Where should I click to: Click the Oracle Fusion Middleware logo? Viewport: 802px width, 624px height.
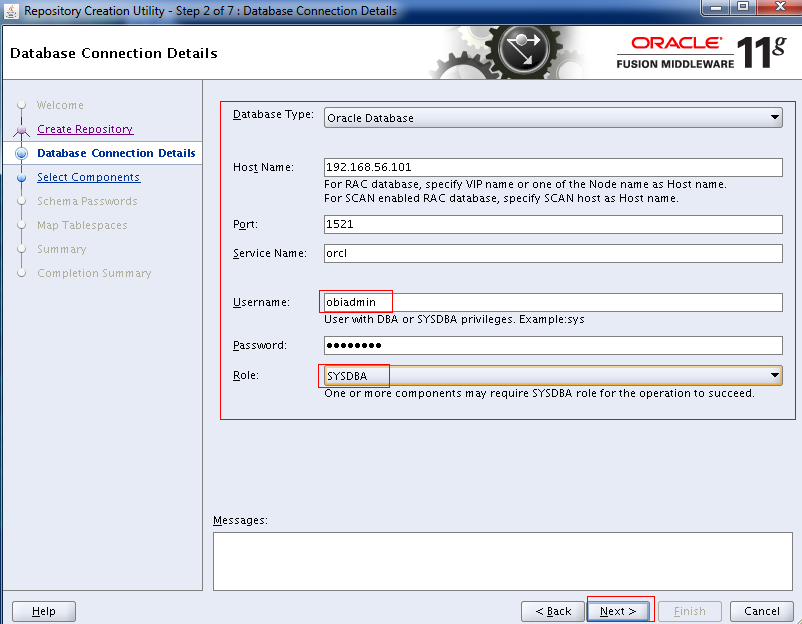point(701,52)
